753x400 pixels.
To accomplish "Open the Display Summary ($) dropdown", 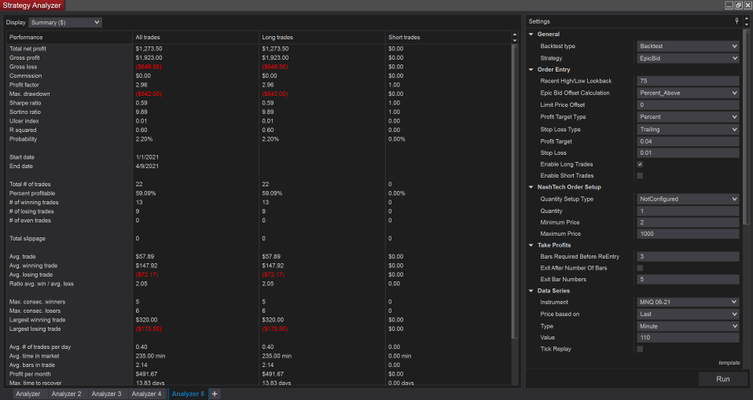I will tap(66, 21).
